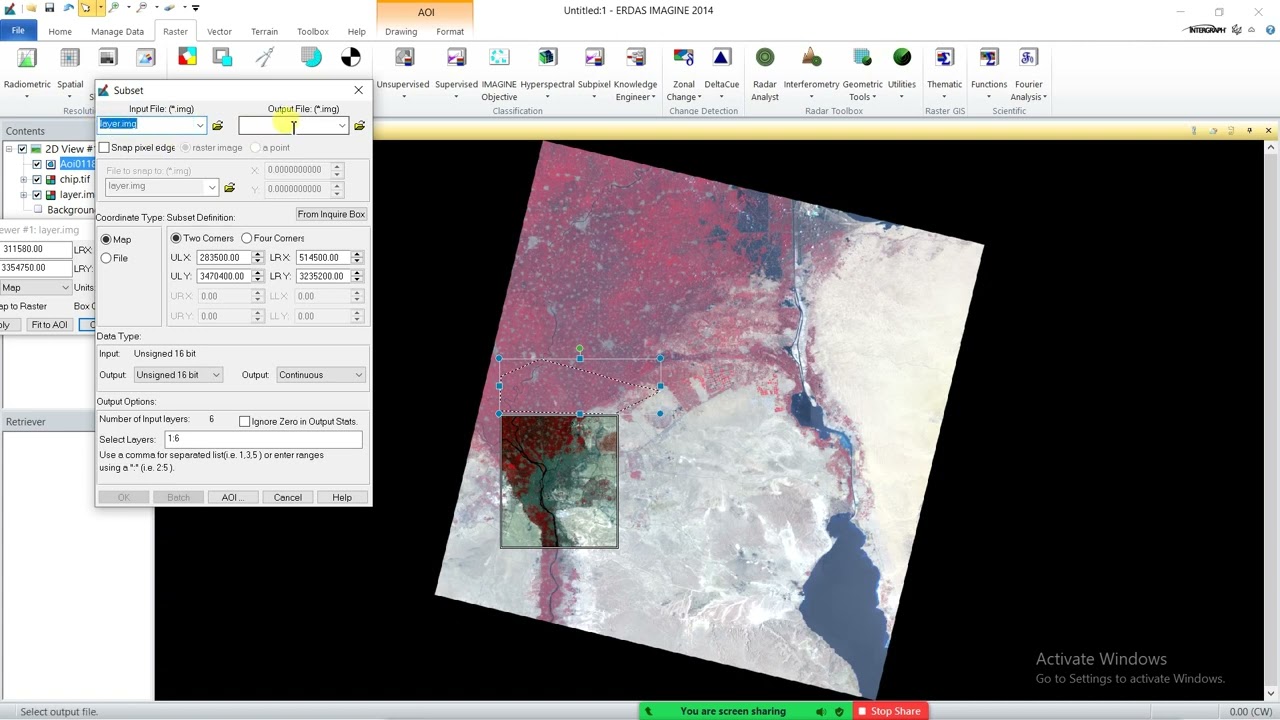Click the AOI... button in Subset dialog
Viewport: 1280px width, 720px height.
232,498
